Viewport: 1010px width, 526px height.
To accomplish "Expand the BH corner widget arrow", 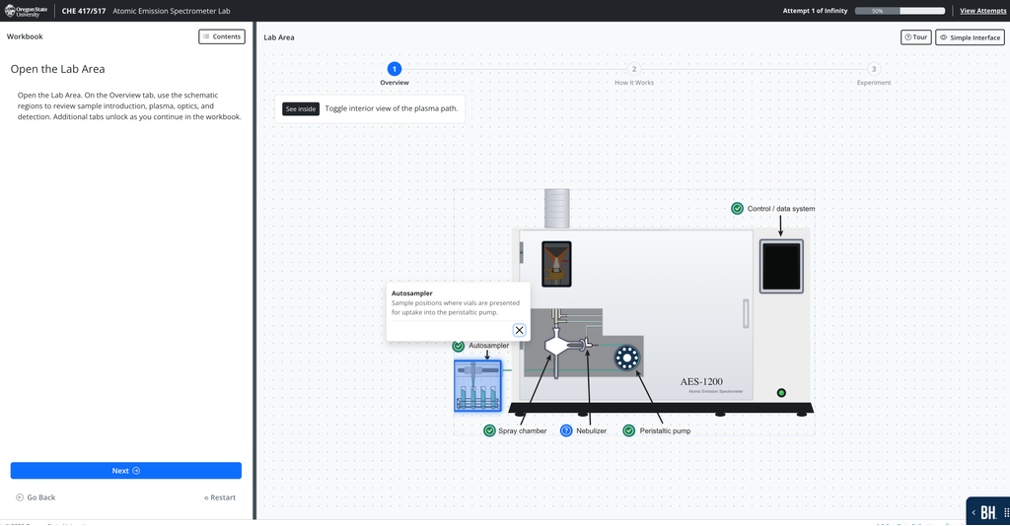I will pyautogui.click(x=973, y=512).
